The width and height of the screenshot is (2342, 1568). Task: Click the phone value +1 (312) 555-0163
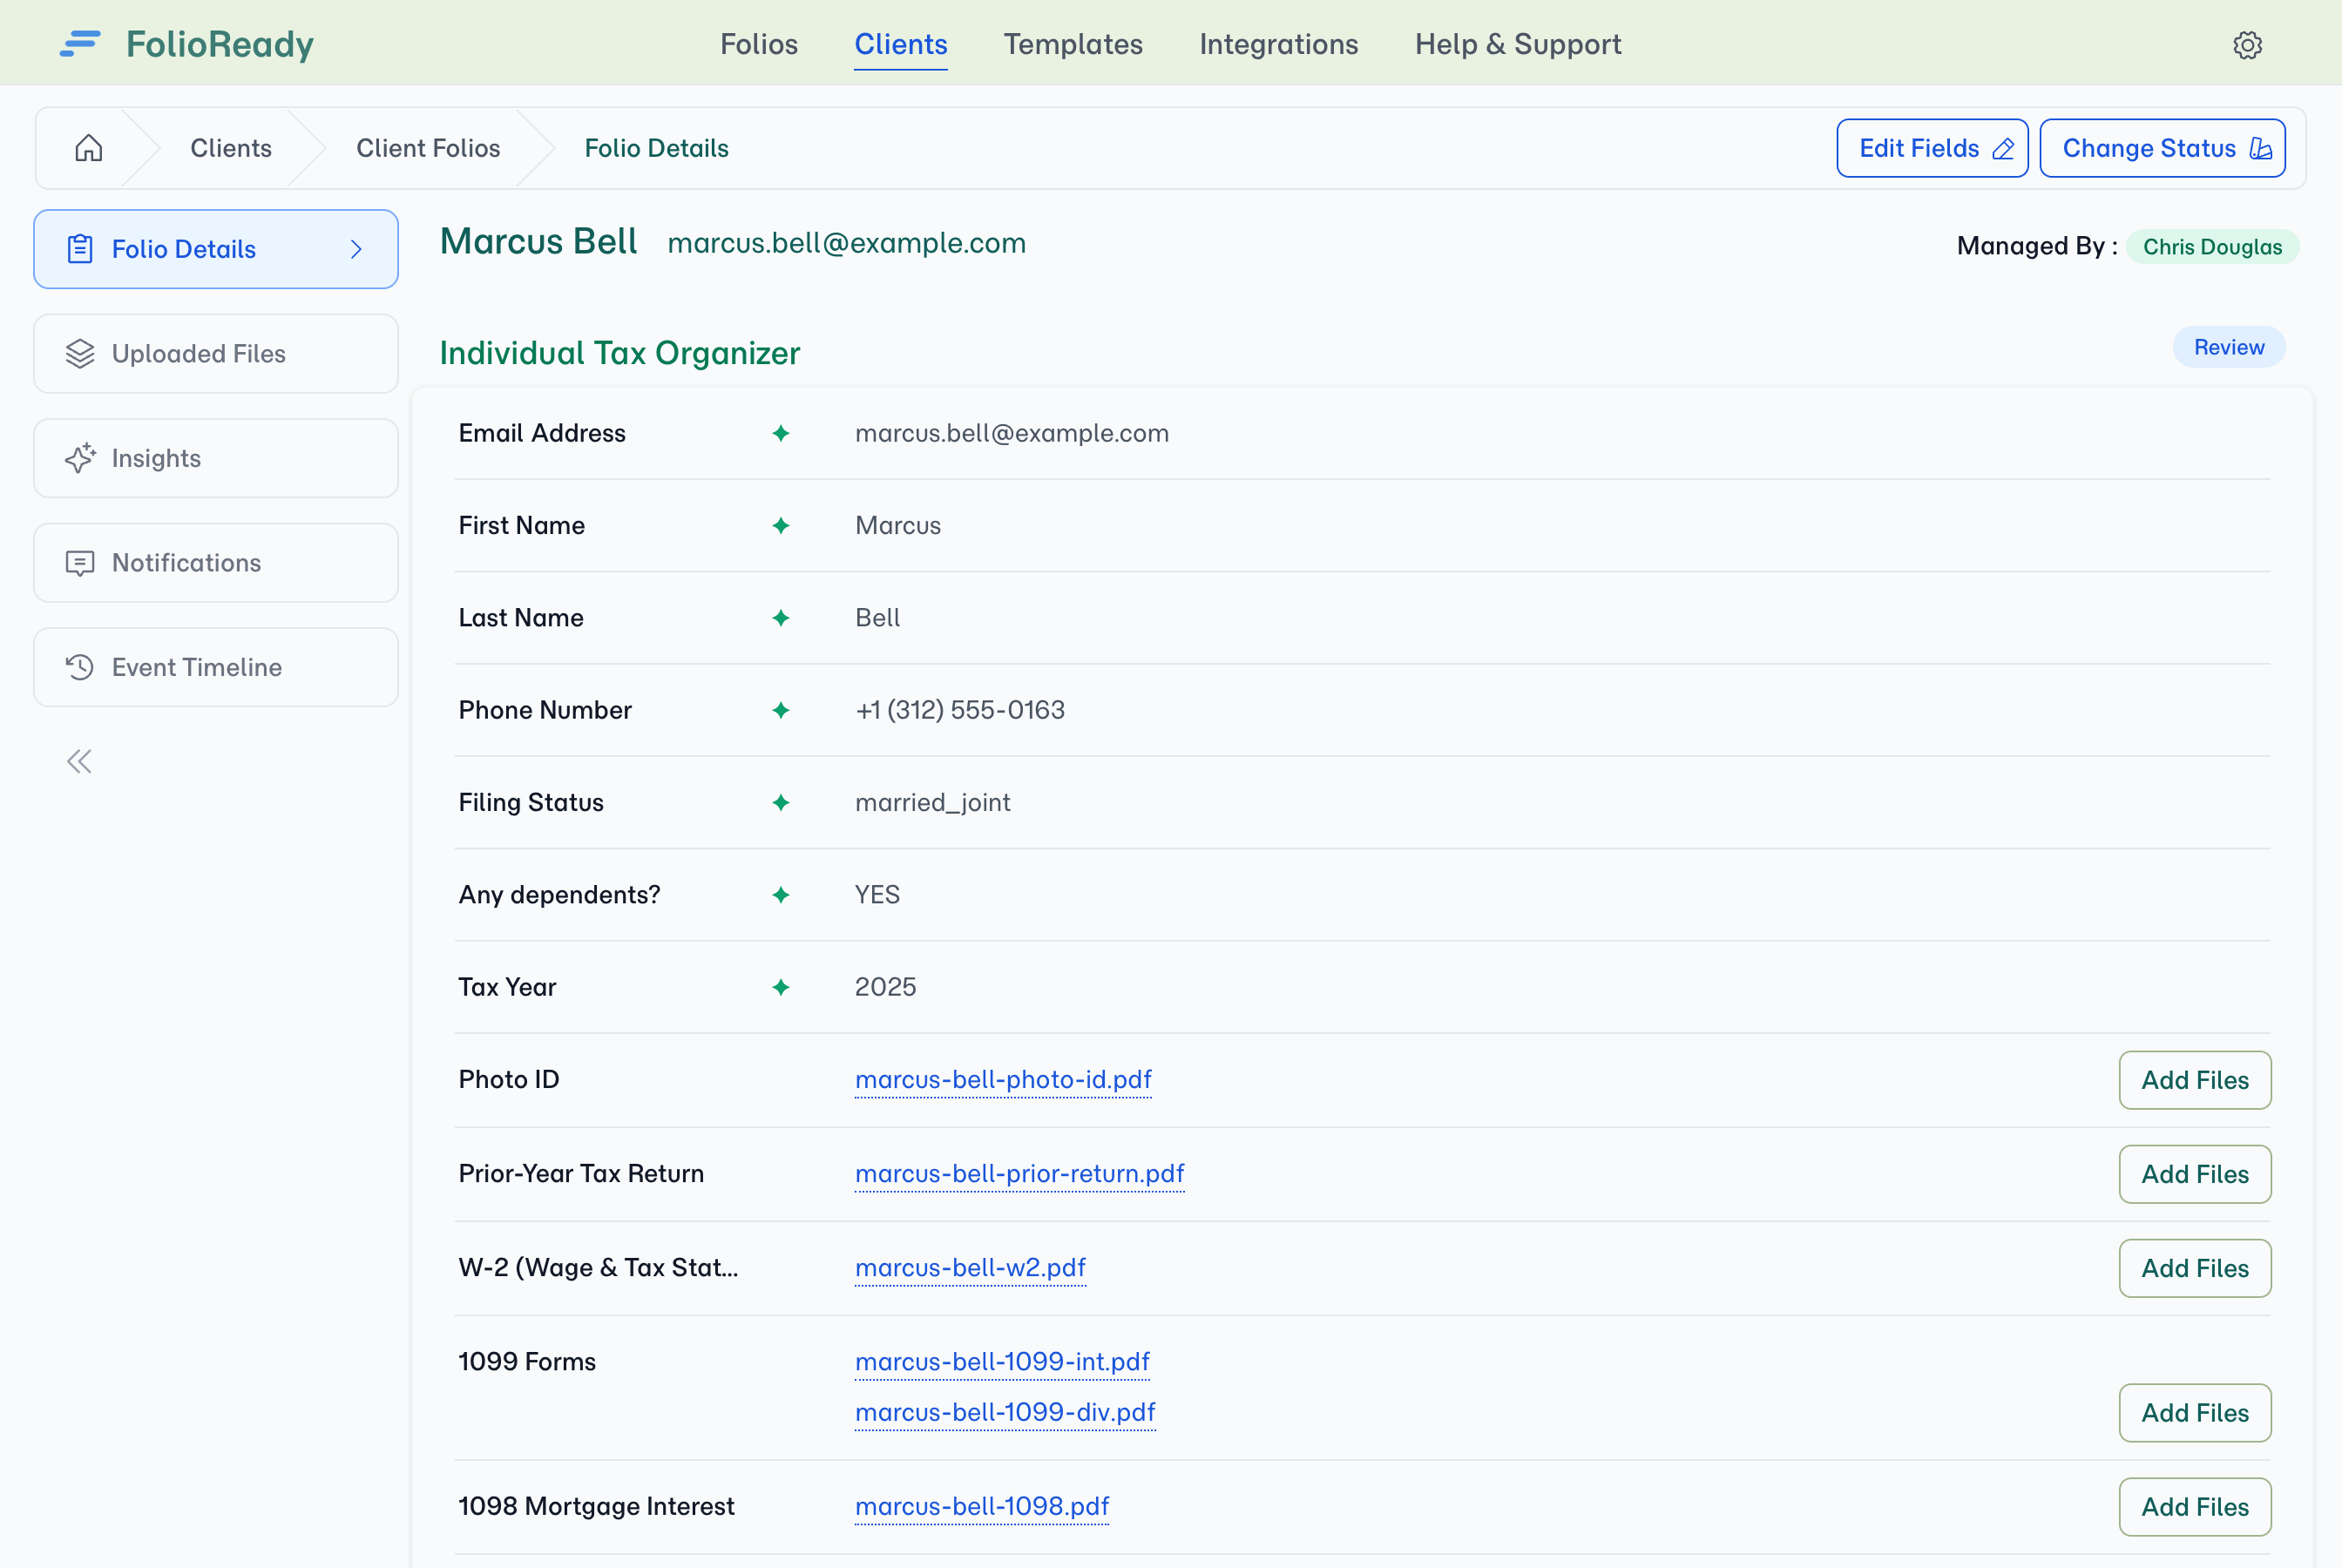tap(960, 710)
